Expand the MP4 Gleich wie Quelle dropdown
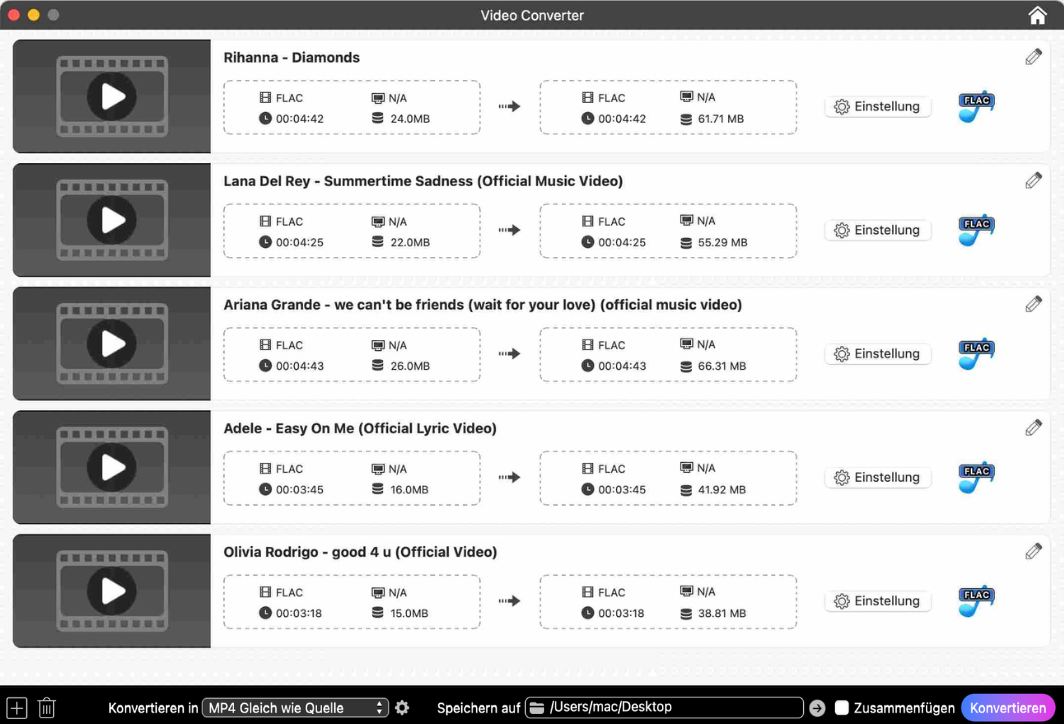Image resolution: width=1064 pixels, height=724 pixels. 295,708
